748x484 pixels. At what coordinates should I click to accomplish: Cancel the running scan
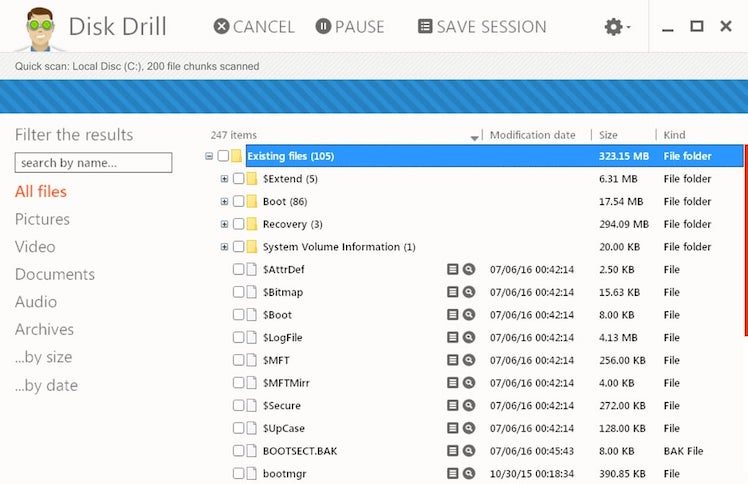[x=254, y=27]
